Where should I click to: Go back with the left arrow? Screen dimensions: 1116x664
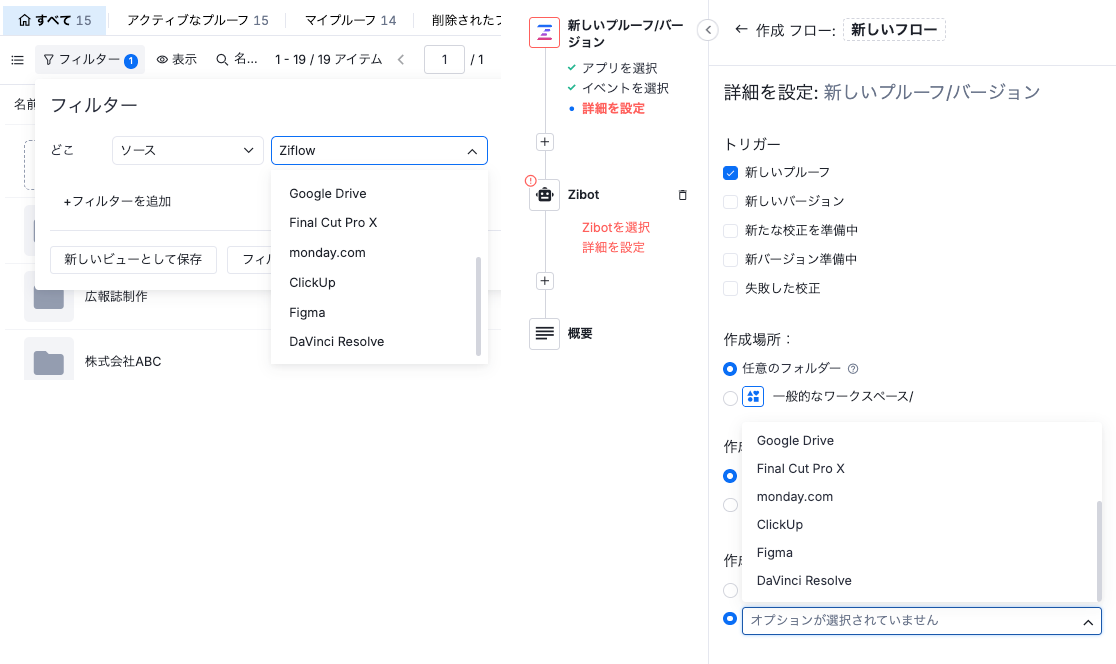click(741, 30)
